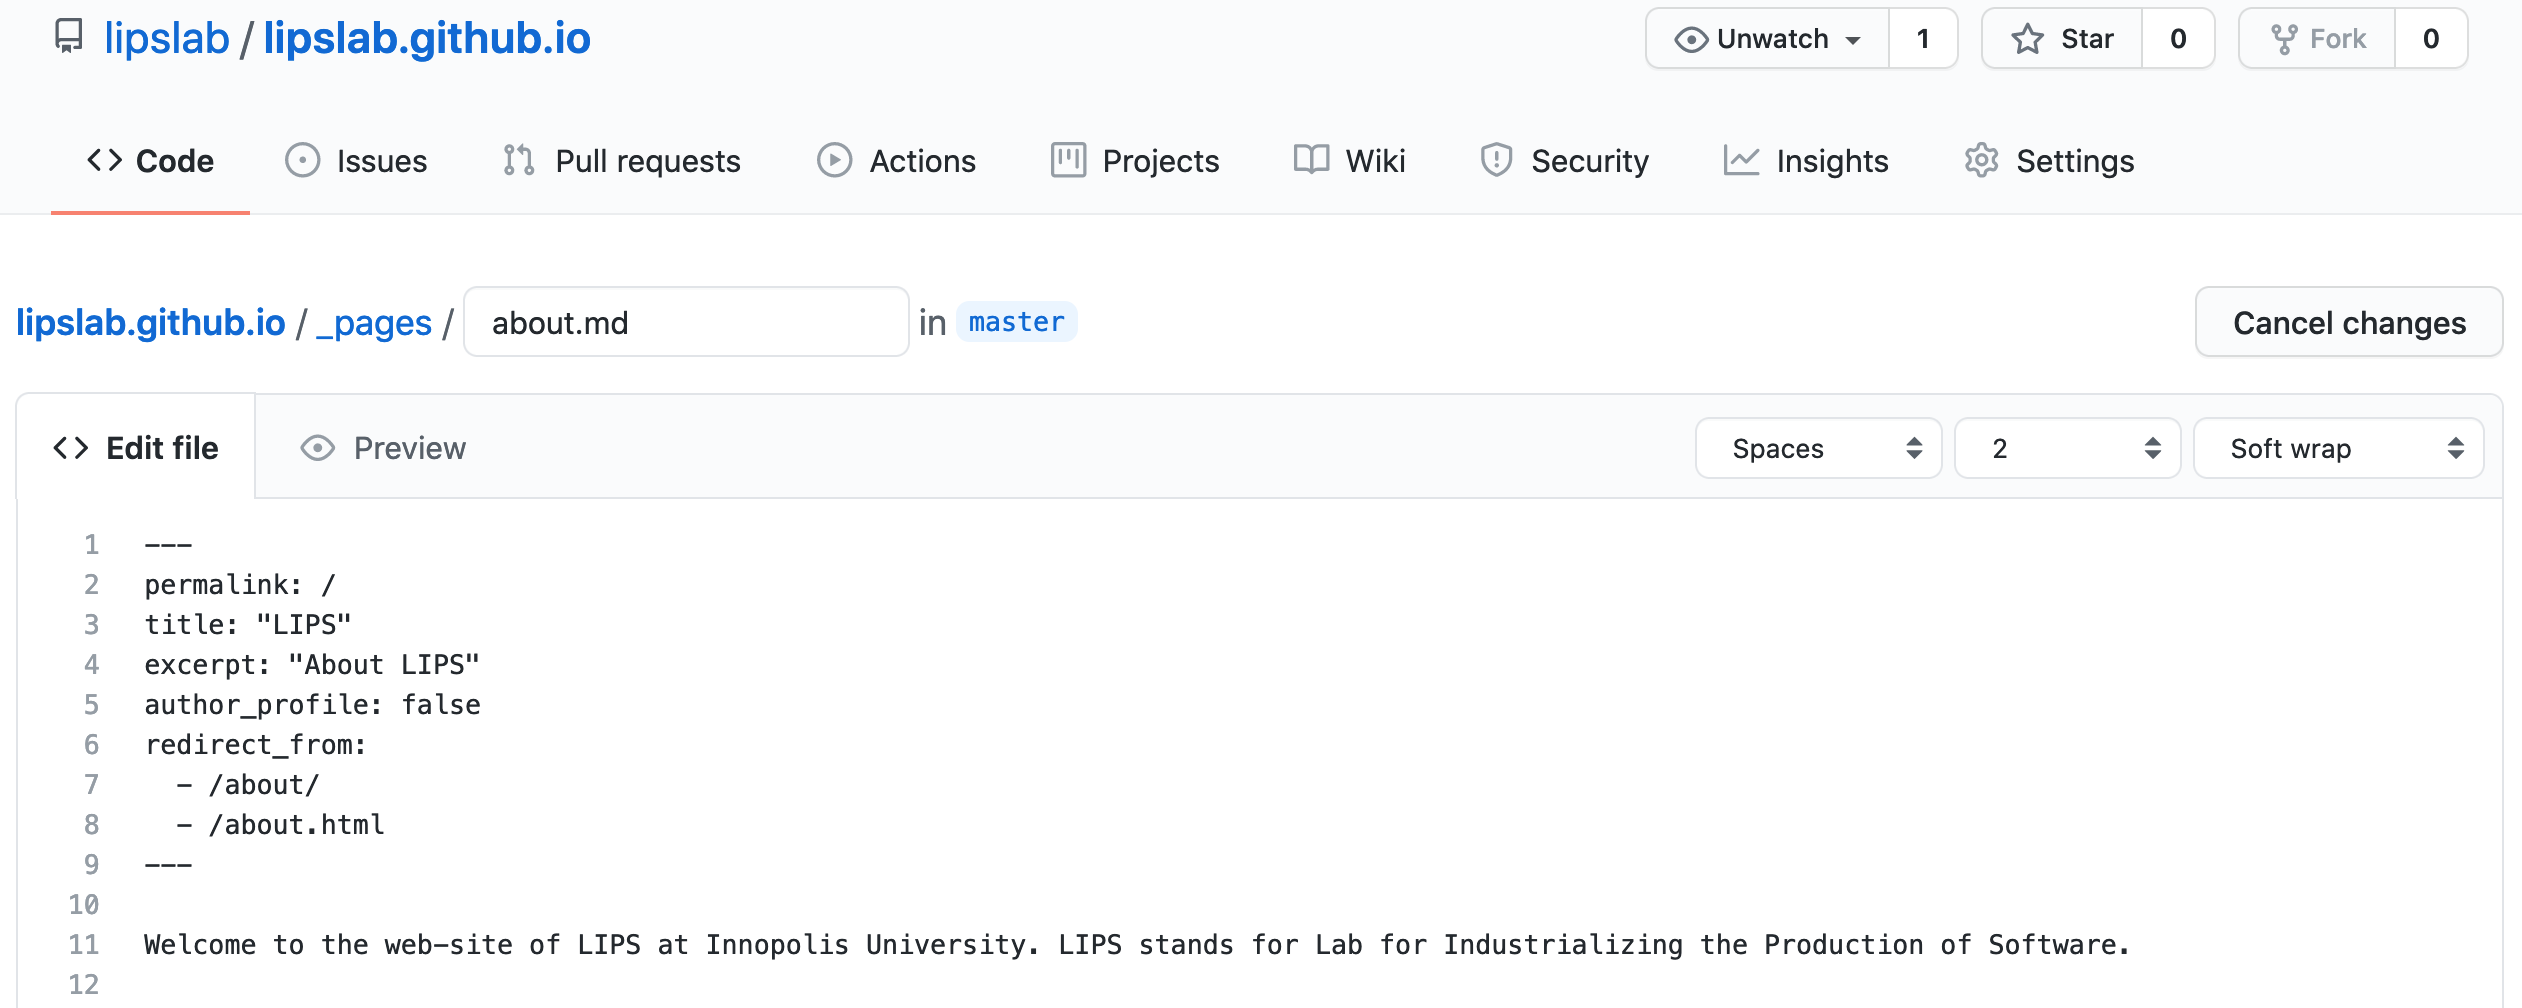
Task: Click the master branch label
Action: [x=1016, y=322]
